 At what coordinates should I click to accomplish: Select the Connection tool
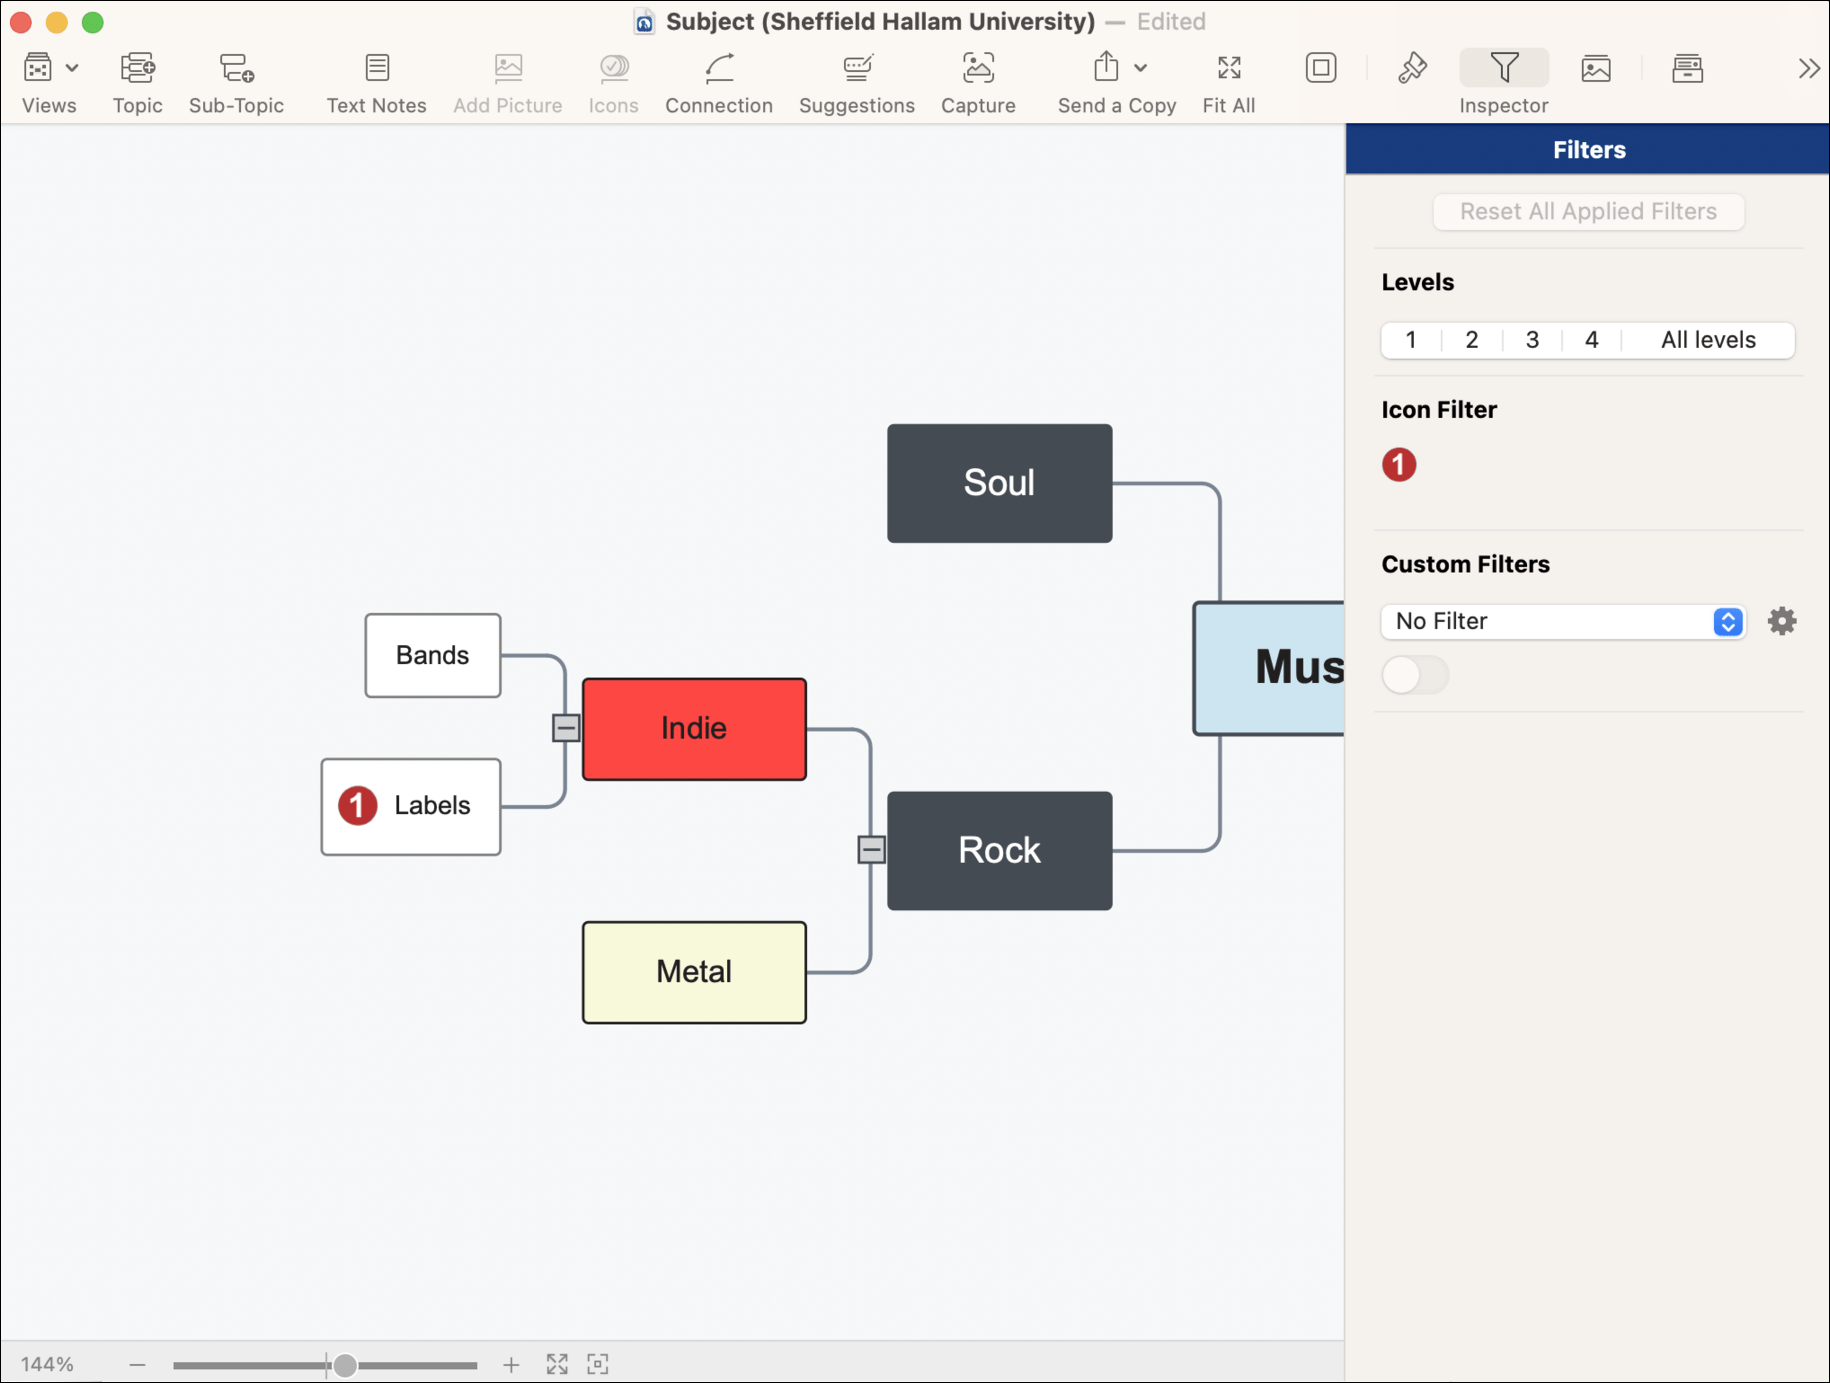click(719, 80)
